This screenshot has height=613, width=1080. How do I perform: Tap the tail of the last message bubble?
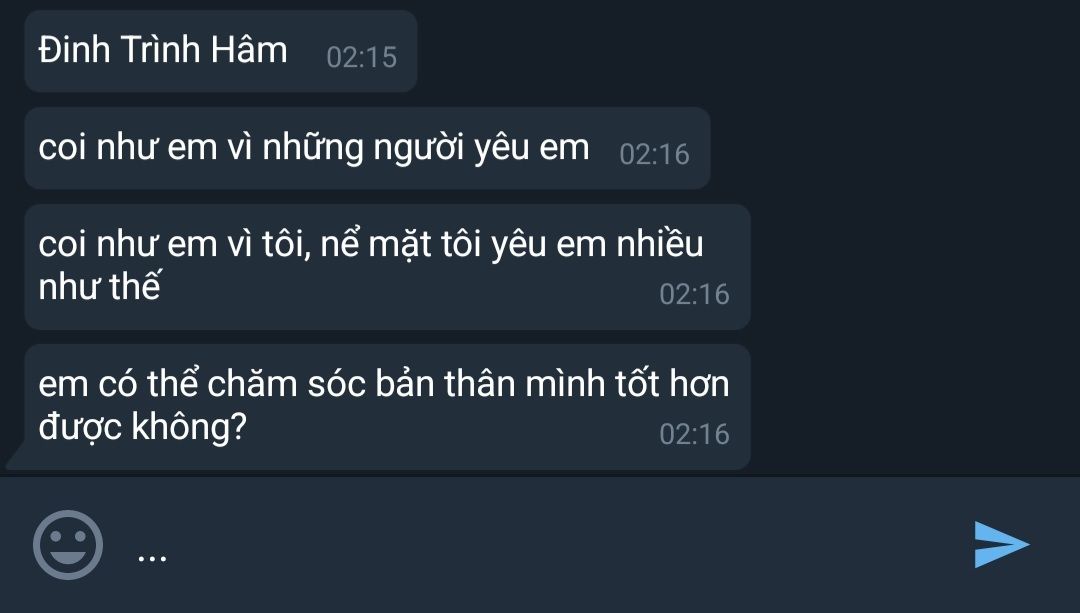(15, 460)
